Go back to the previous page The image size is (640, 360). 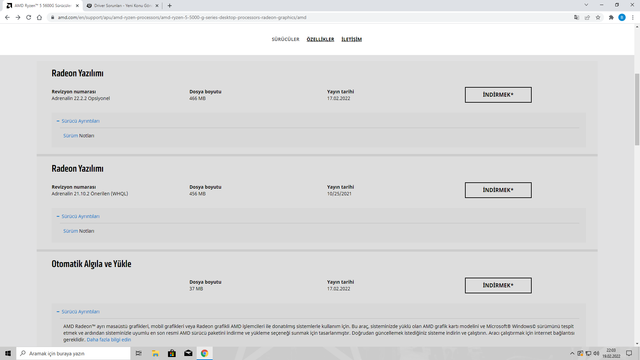click(x=7, y=18)
